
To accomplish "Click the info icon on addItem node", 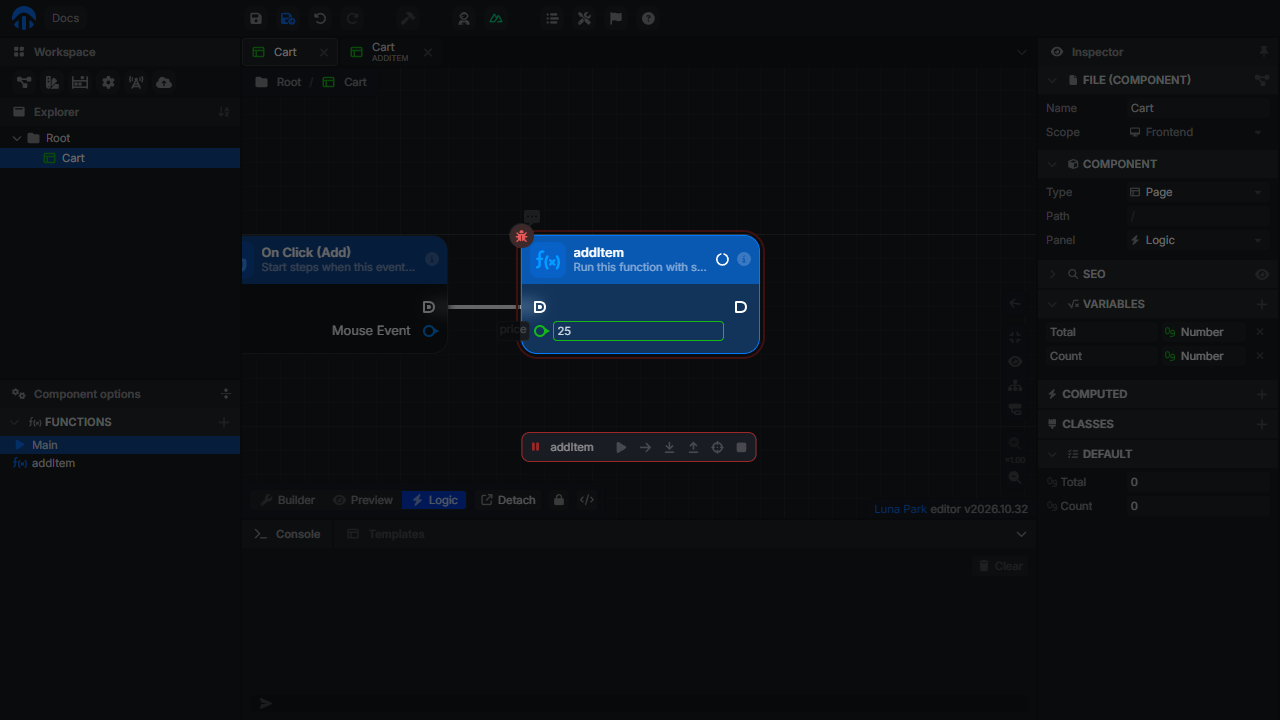I will (744, 259).
